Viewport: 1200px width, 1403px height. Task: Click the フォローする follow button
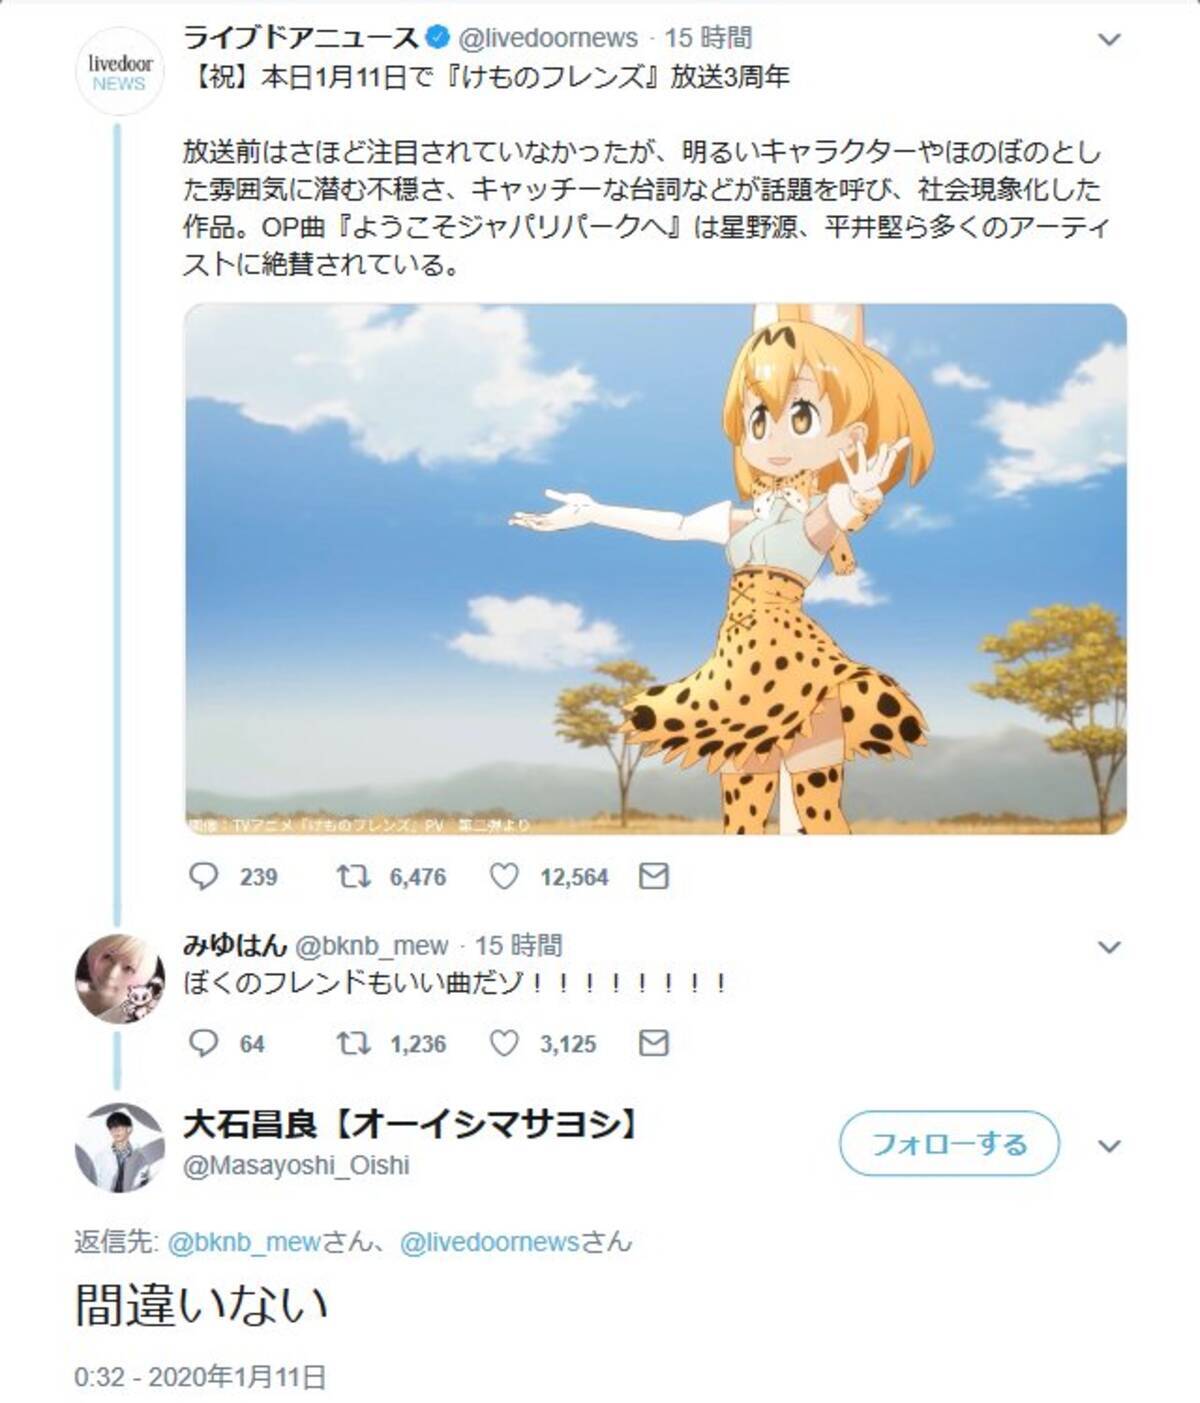coord(948,1143)
